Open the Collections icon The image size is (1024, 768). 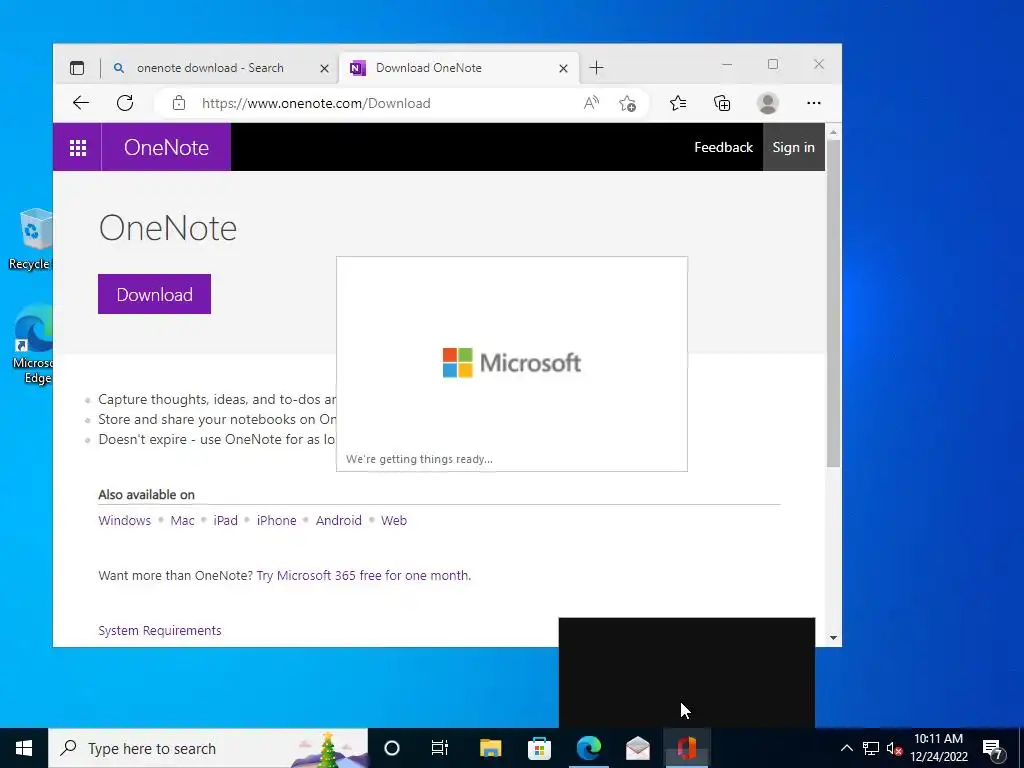click(722, 103)
